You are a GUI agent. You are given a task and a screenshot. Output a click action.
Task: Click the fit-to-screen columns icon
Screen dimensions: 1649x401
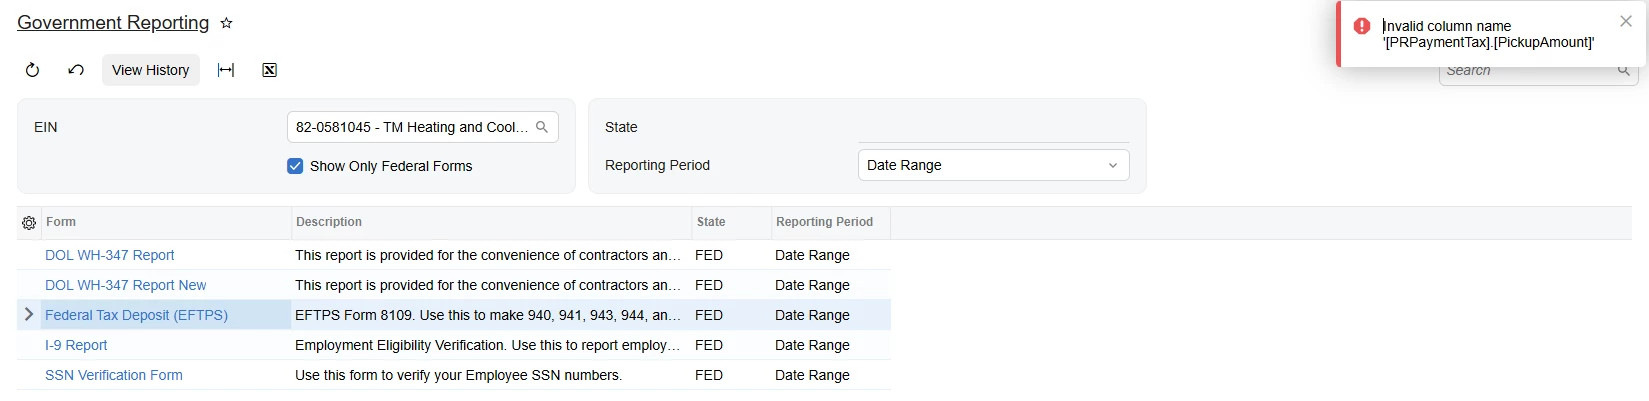click(226, 70)
